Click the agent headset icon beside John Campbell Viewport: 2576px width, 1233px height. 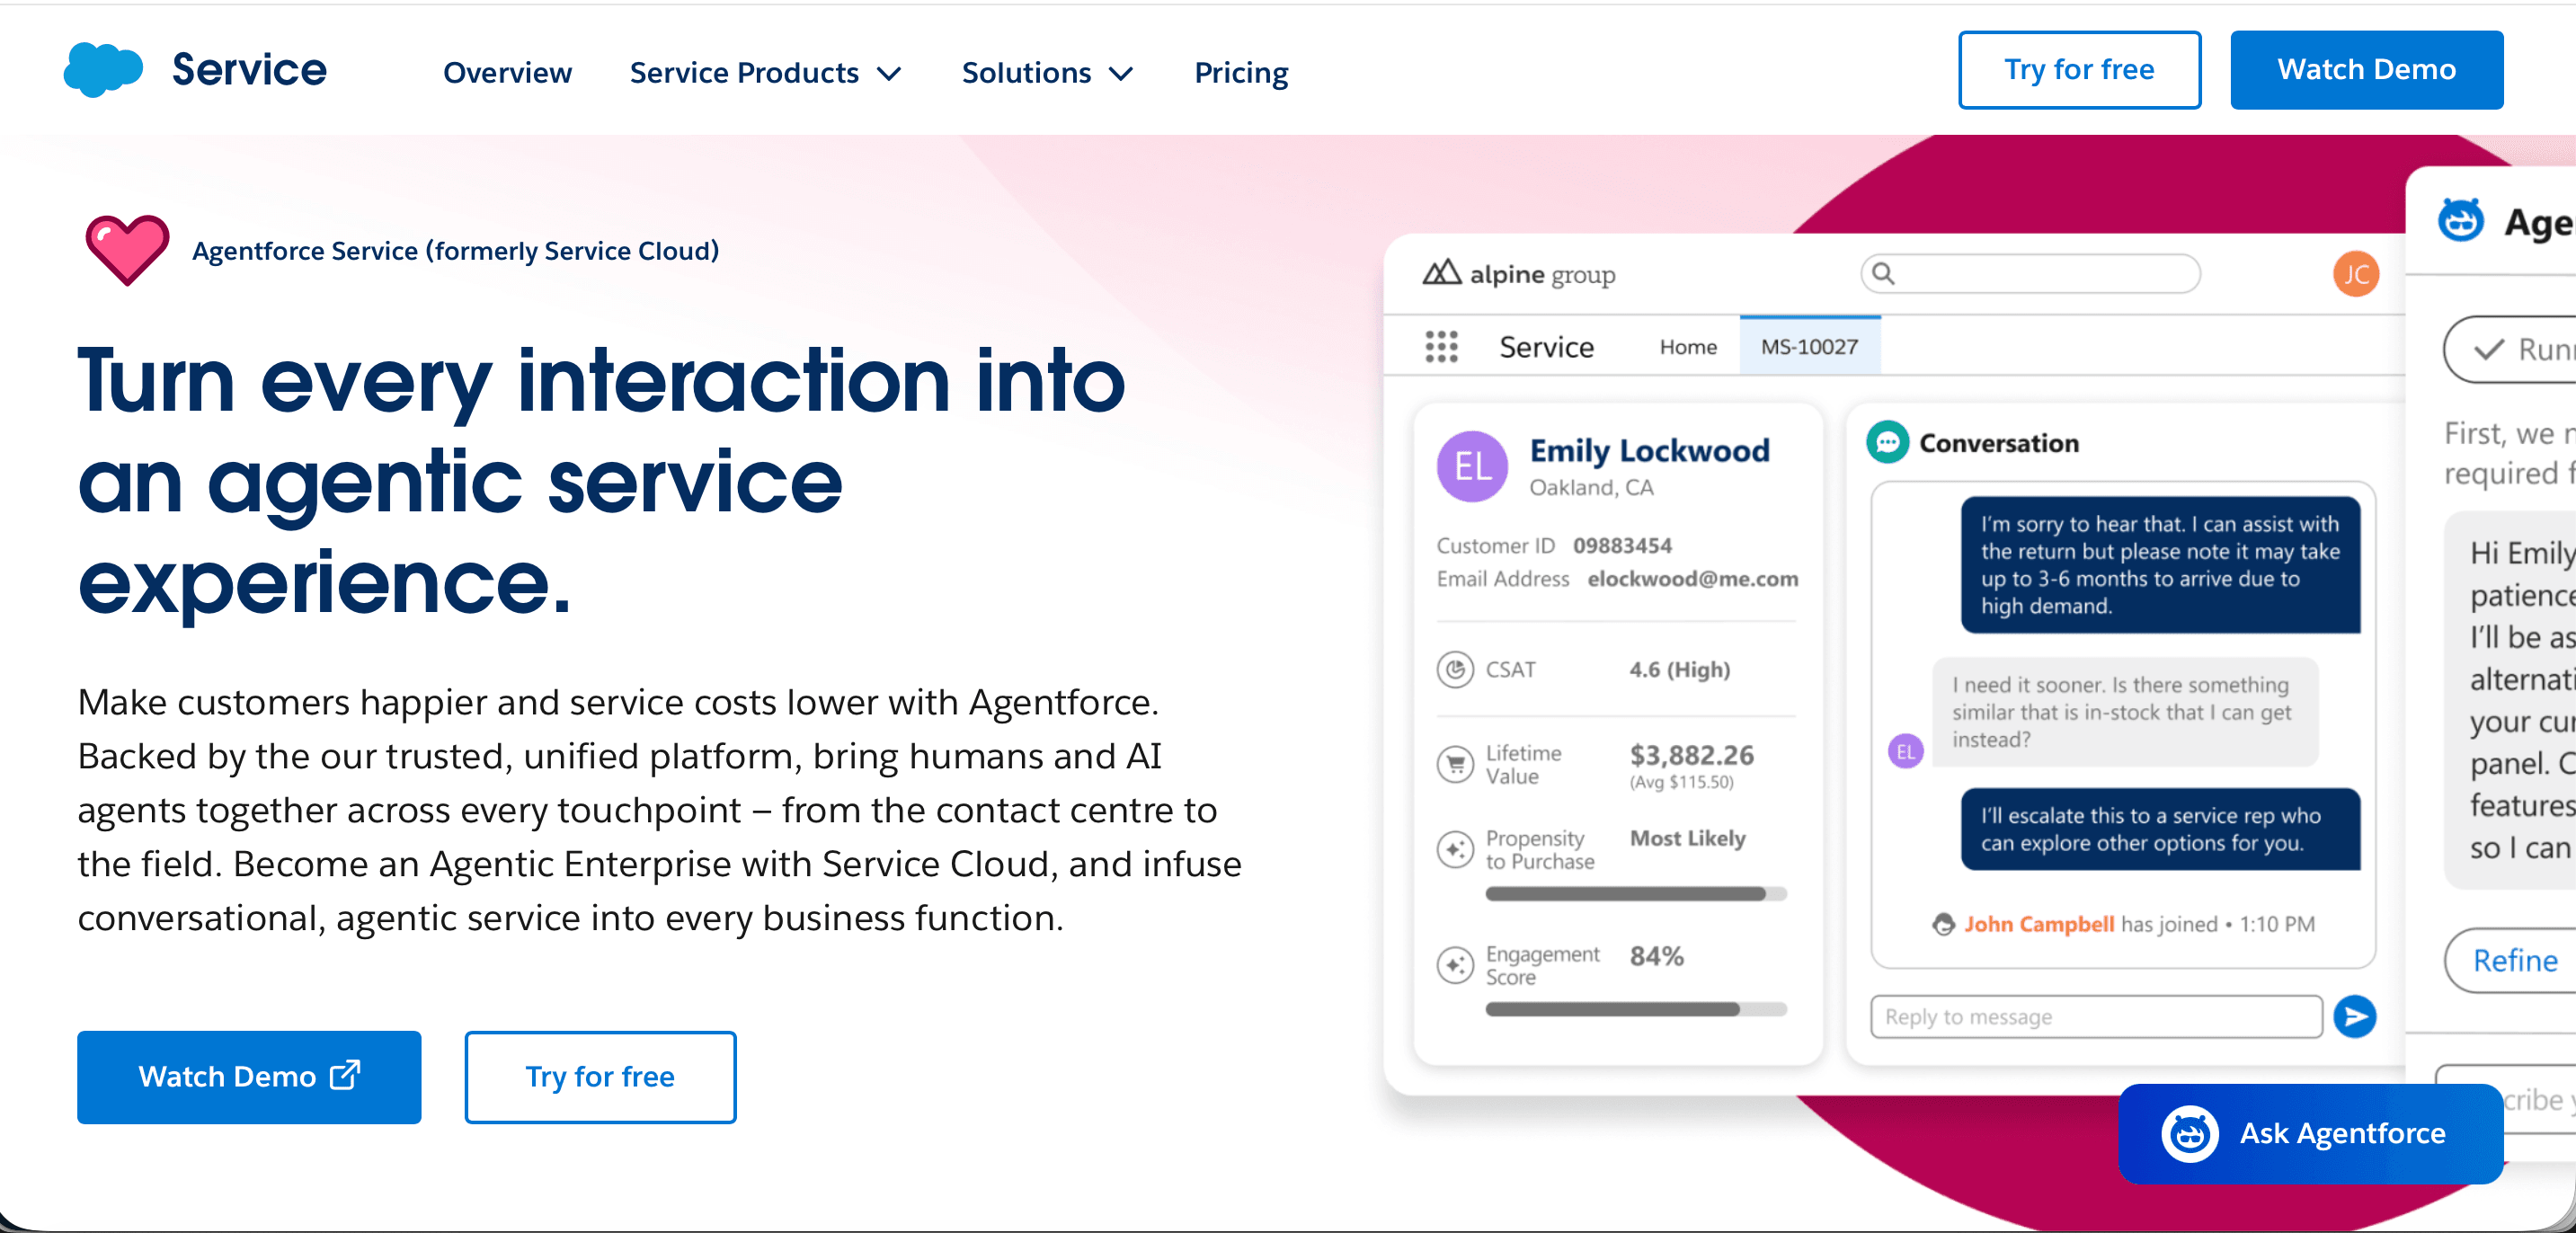[1943, 924]
